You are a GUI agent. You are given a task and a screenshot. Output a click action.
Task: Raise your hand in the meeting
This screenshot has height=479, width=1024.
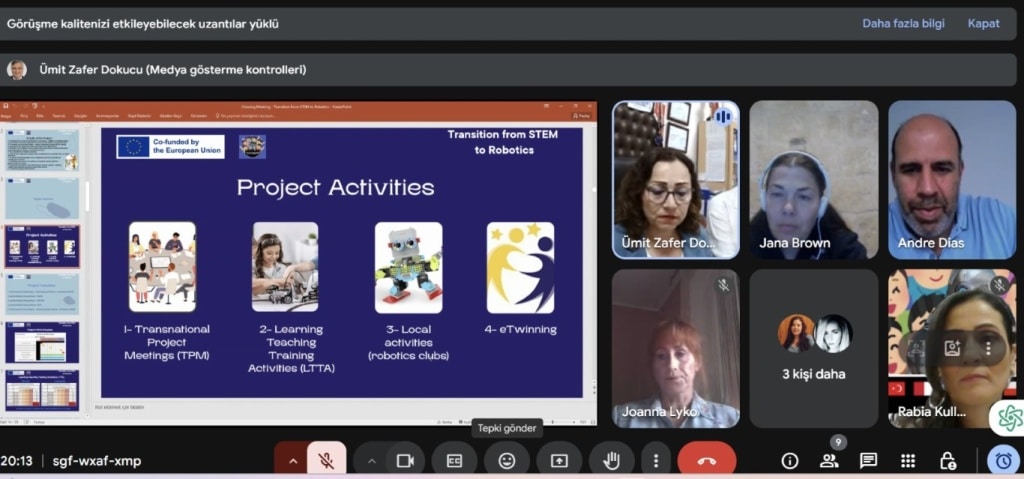pos(611,460)
